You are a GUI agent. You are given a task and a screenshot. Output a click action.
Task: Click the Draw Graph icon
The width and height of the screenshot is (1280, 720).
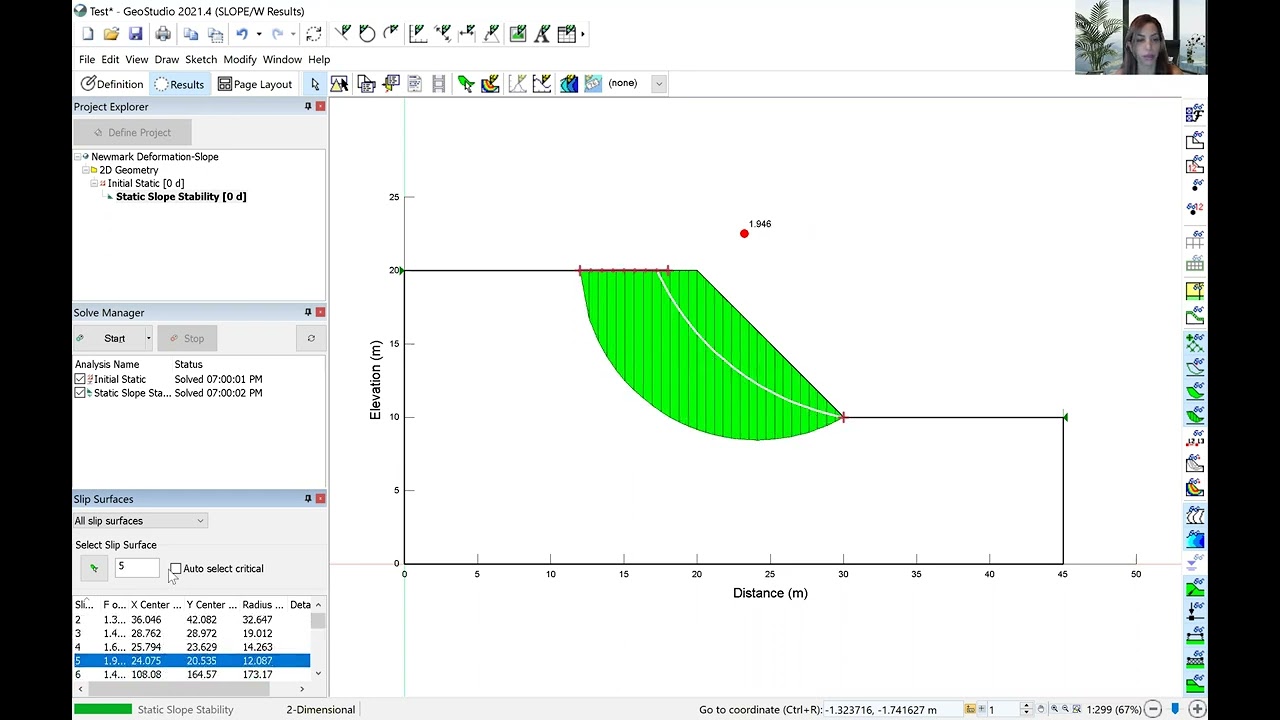click(x=542, y=84)
